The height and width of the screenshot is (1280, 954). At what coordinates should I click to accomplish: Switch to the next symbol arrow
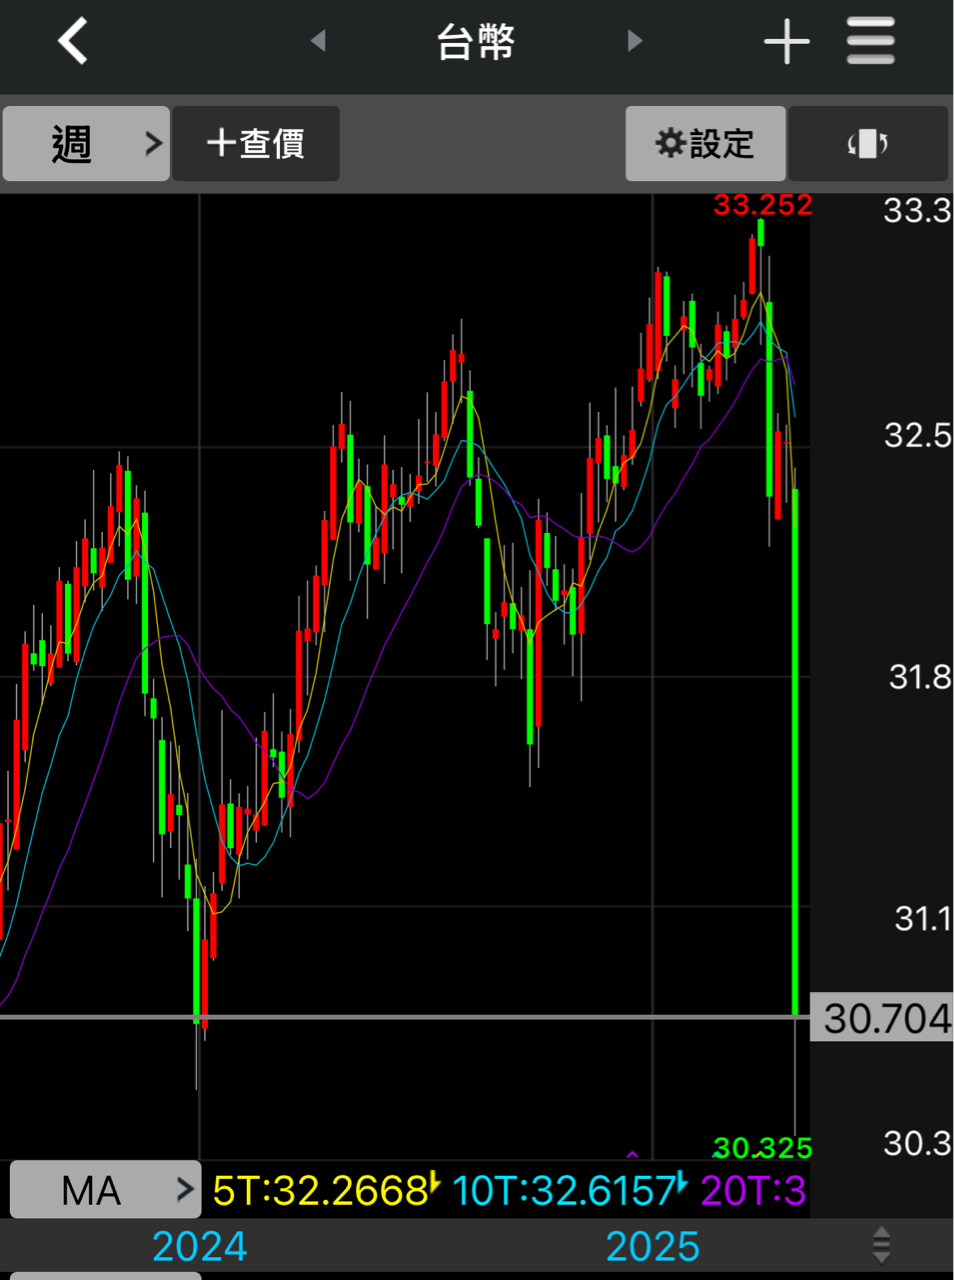coord(635,41)
